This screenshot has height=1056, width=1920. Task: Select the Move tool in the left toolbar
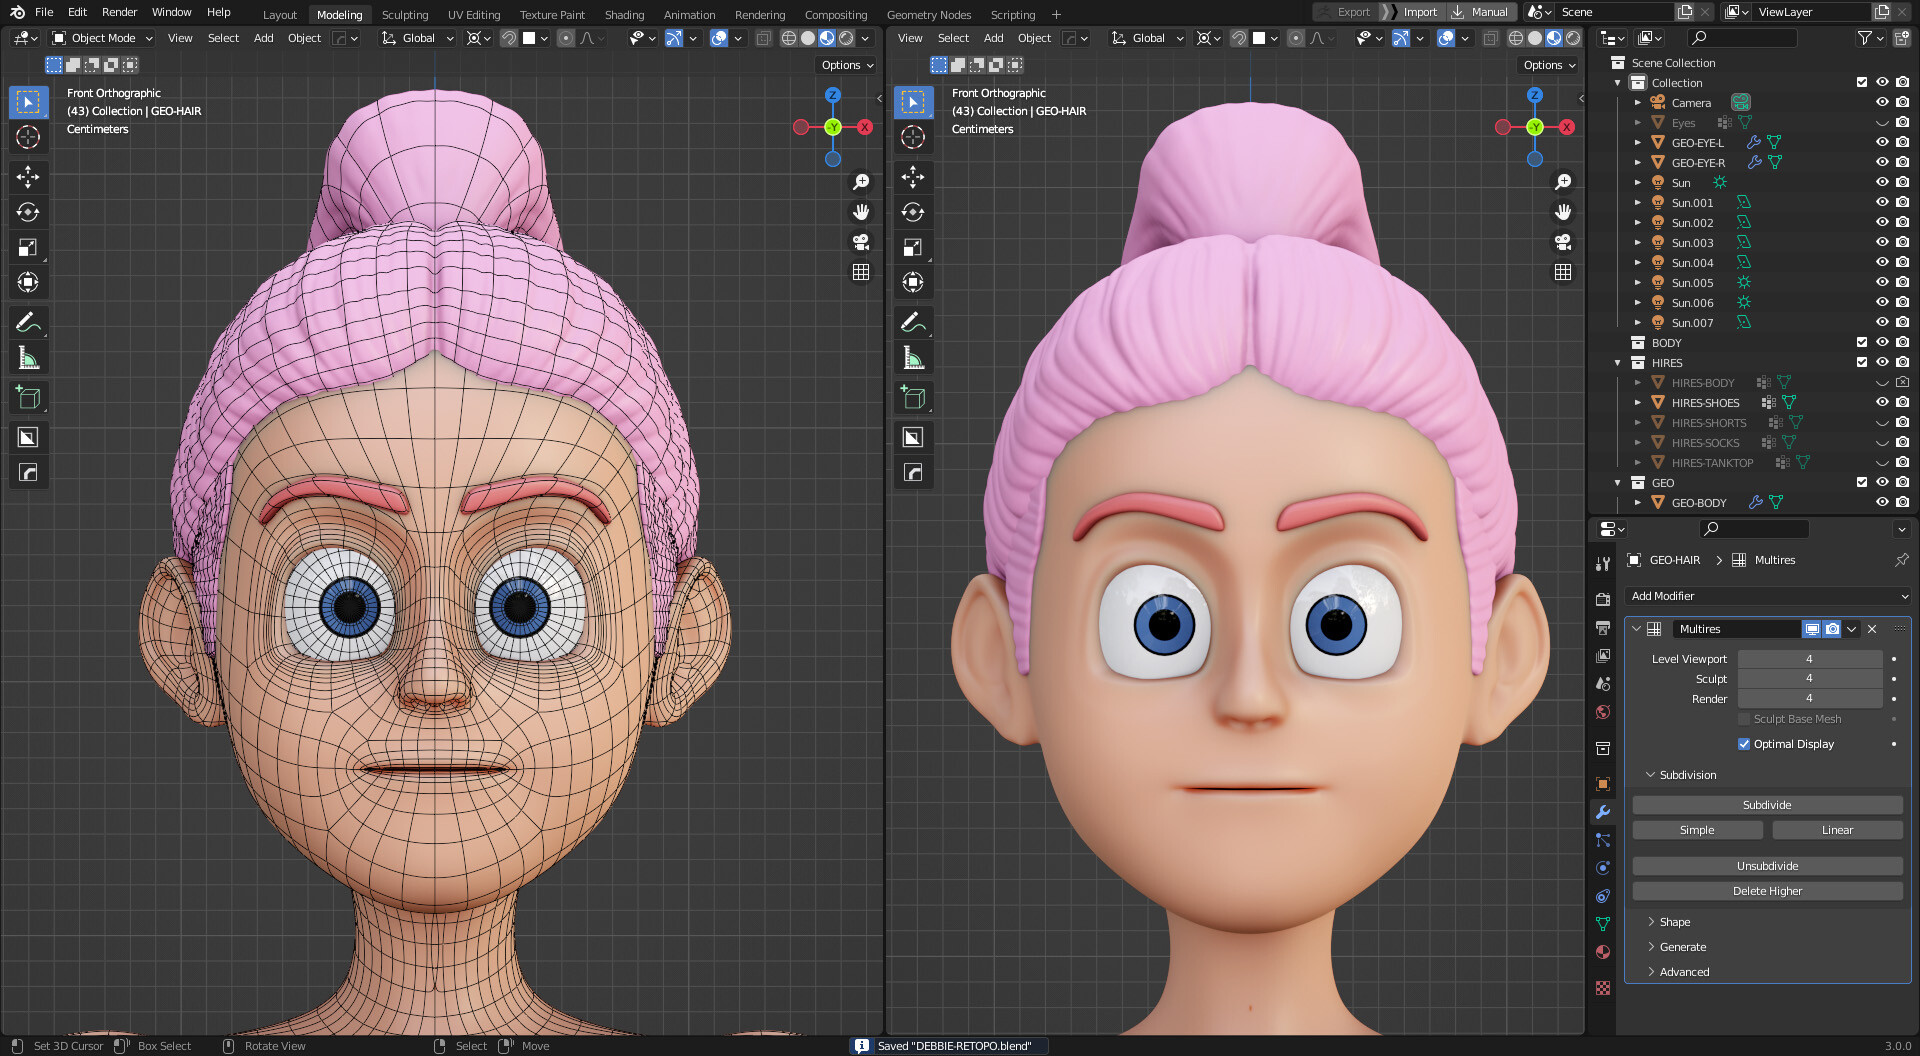28,177
